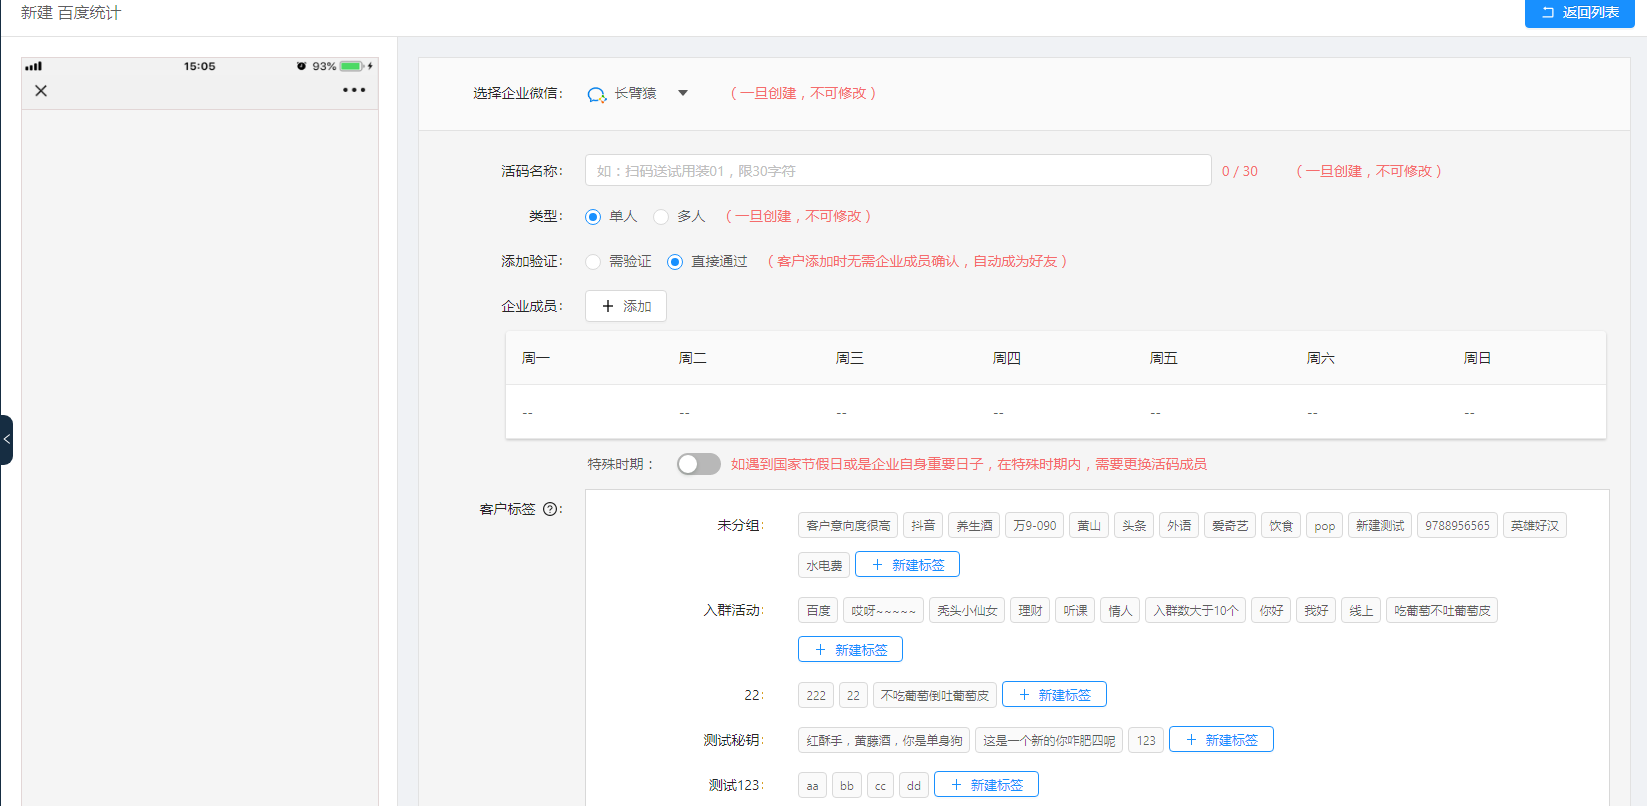The height and width of the screenshot is (806, 1647).
Task: Select the 理财 tag
Action: tap(1030, 611)
